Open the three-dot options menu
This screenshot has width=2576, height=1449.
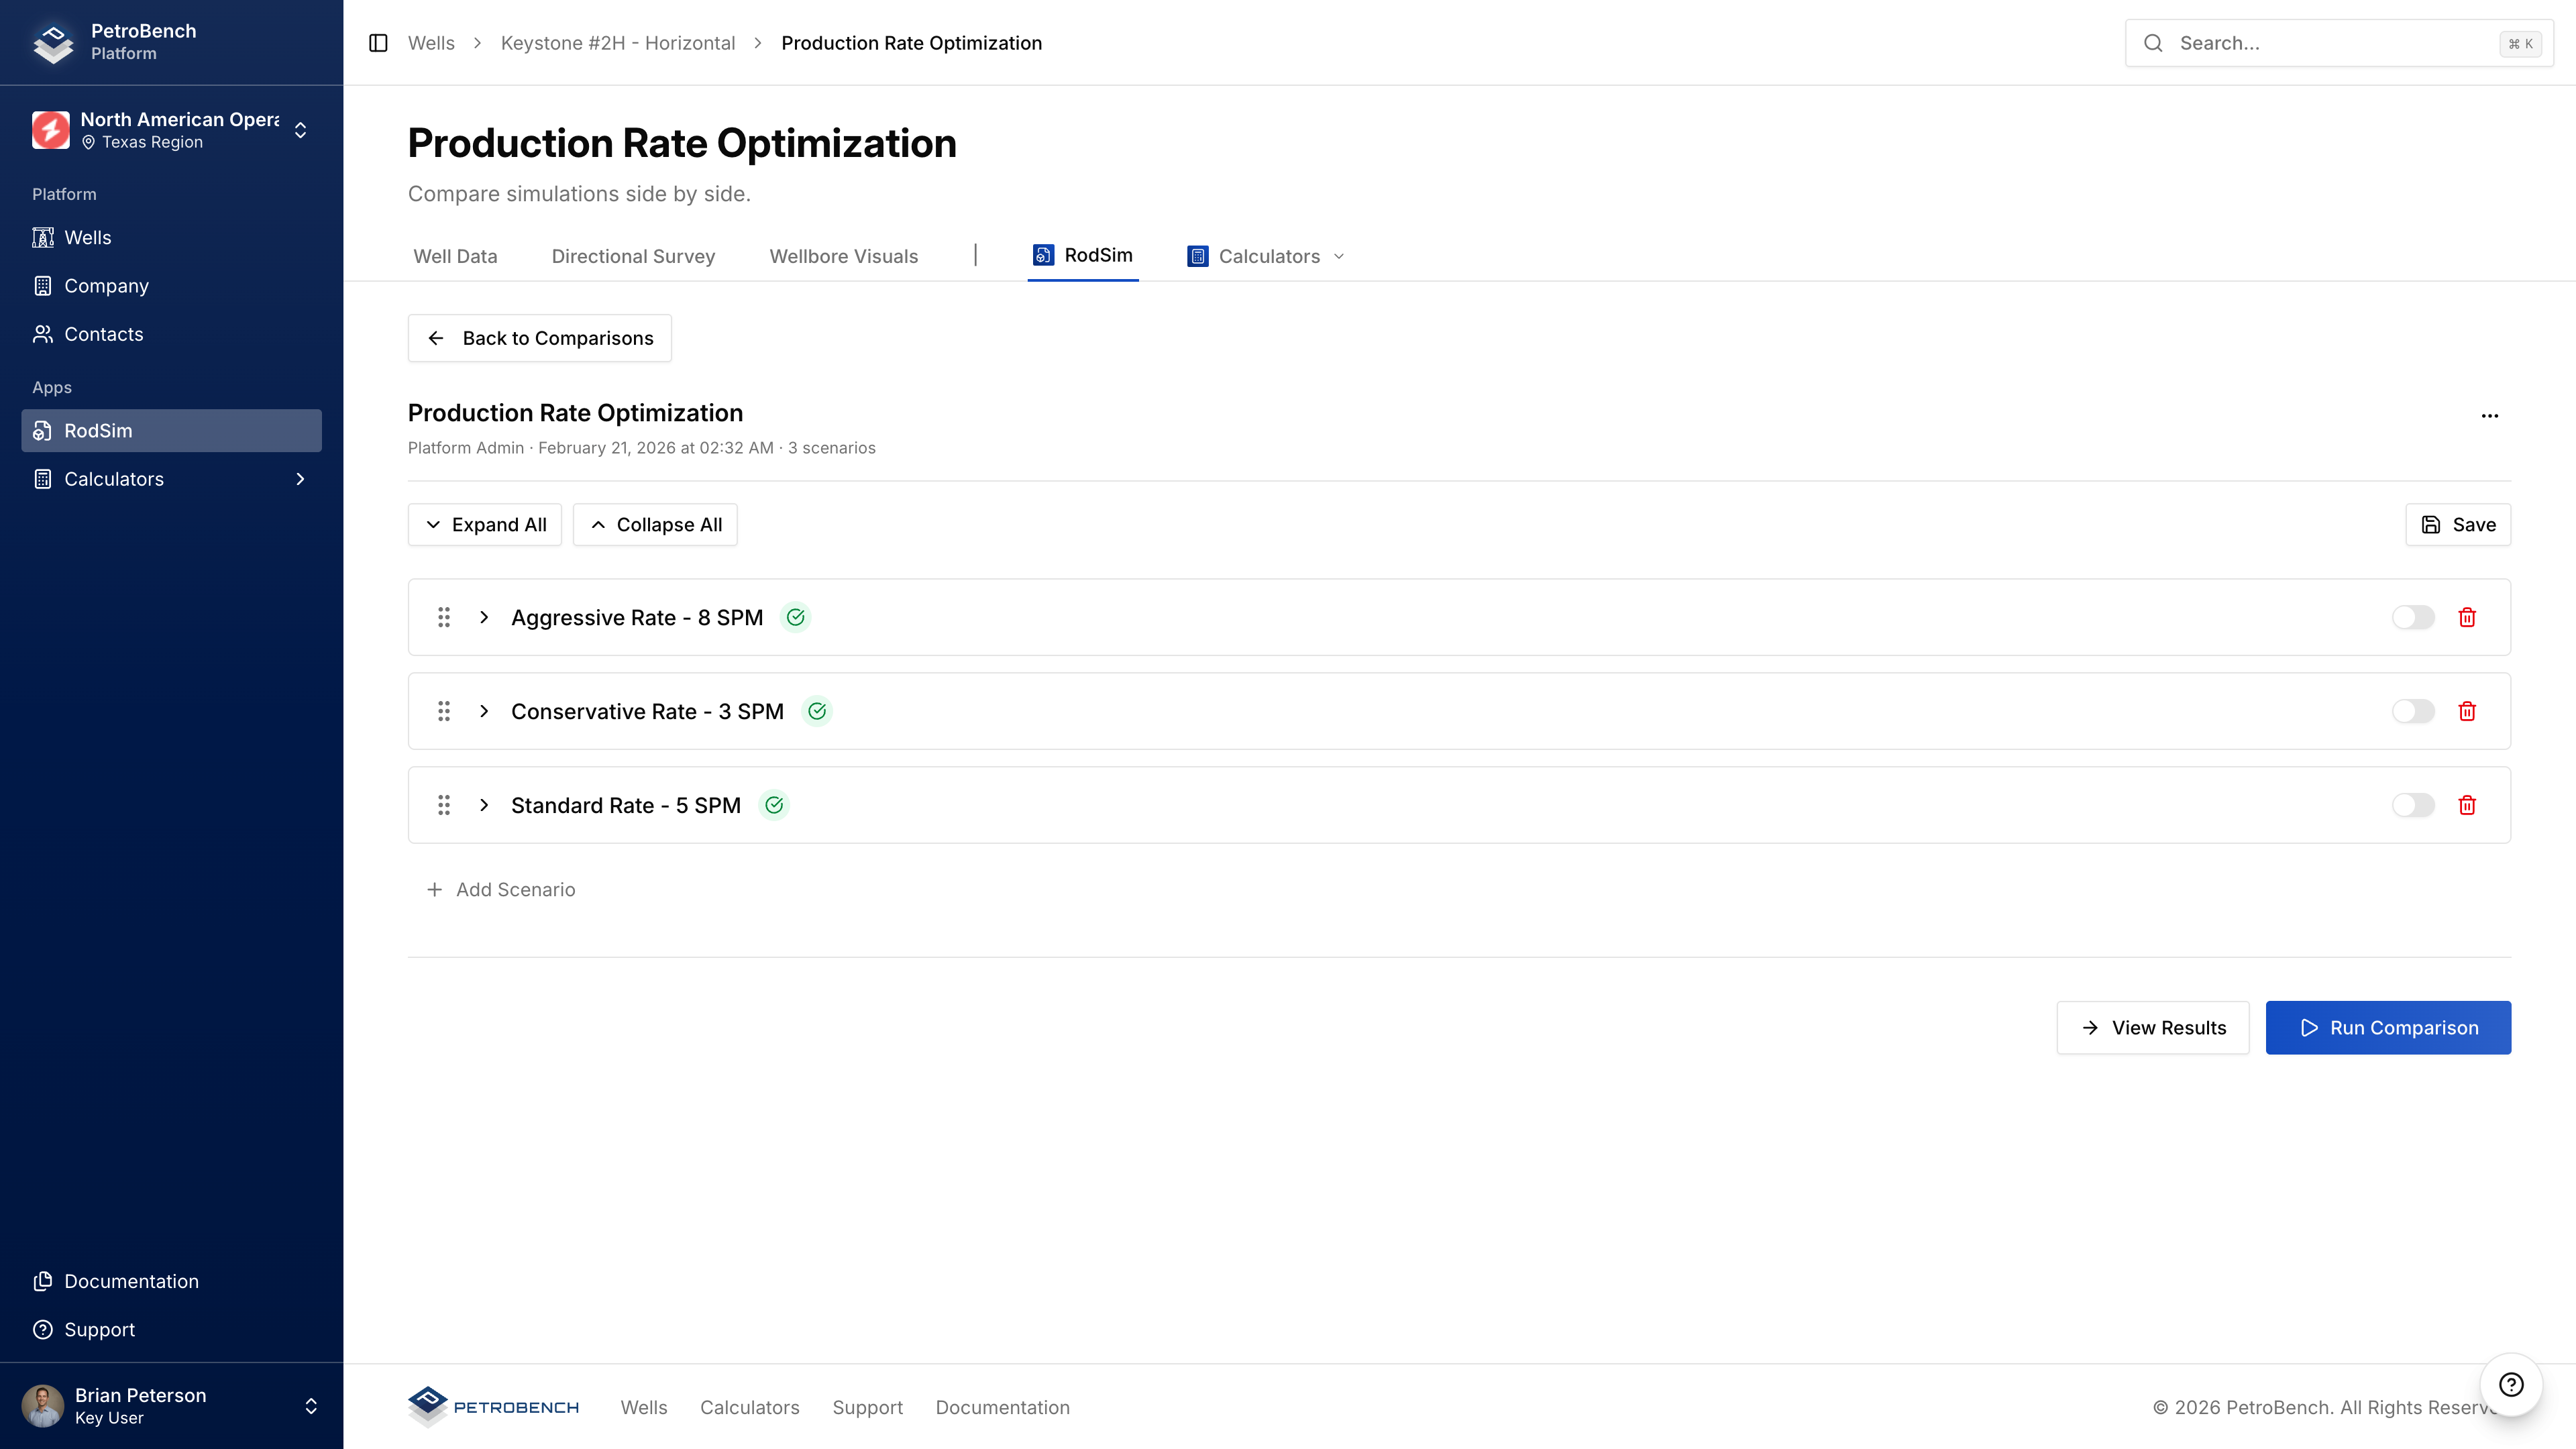point(2490,415)
